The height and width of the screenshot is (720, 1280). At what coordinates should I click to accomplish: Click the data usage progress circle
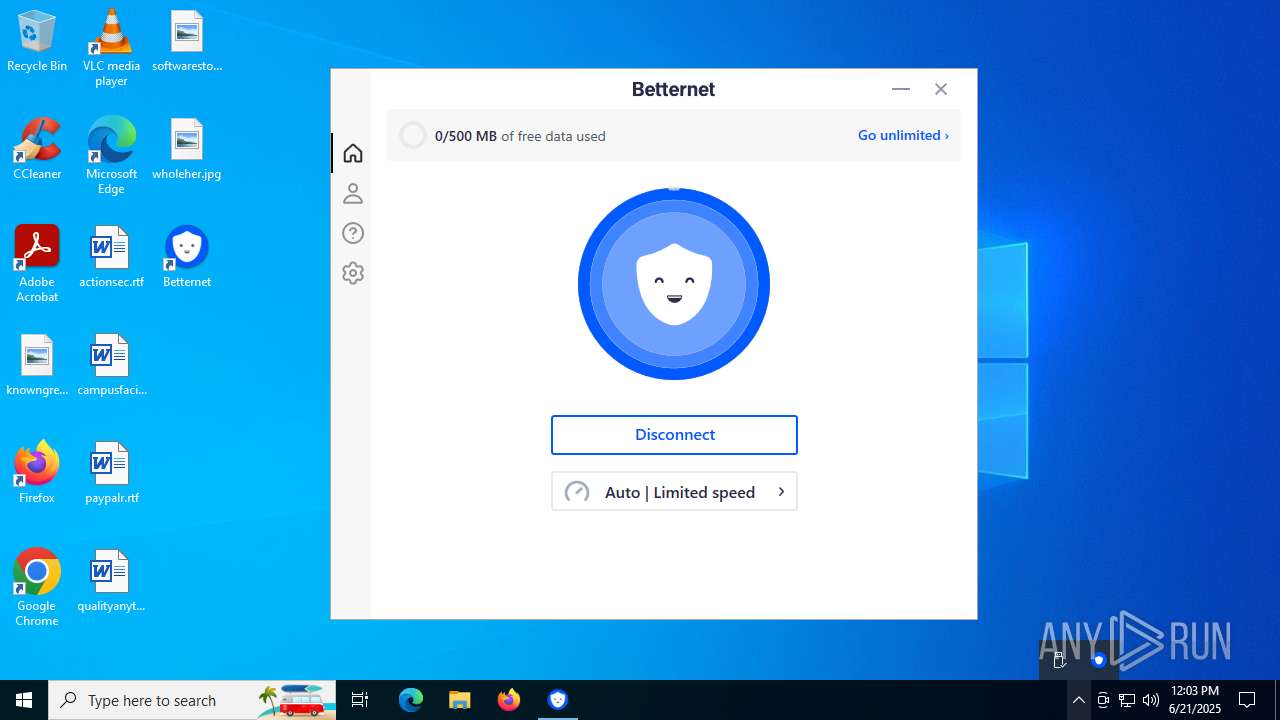pyautogui.click(x=413, y=135)
